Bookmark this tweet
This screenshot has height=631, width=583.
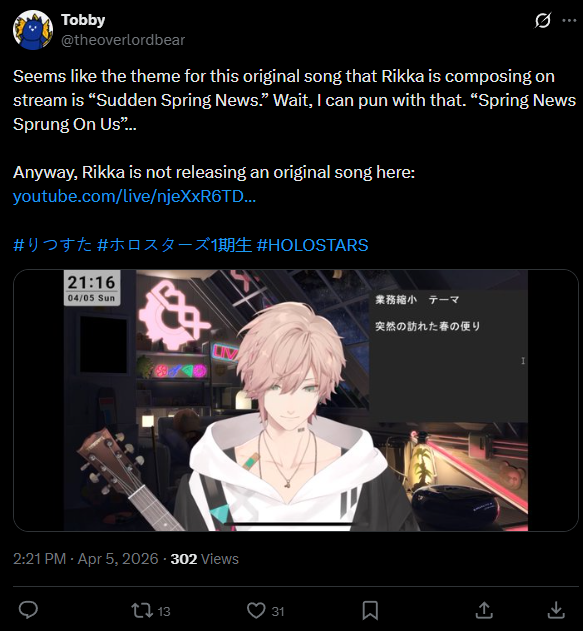(370, 610)
